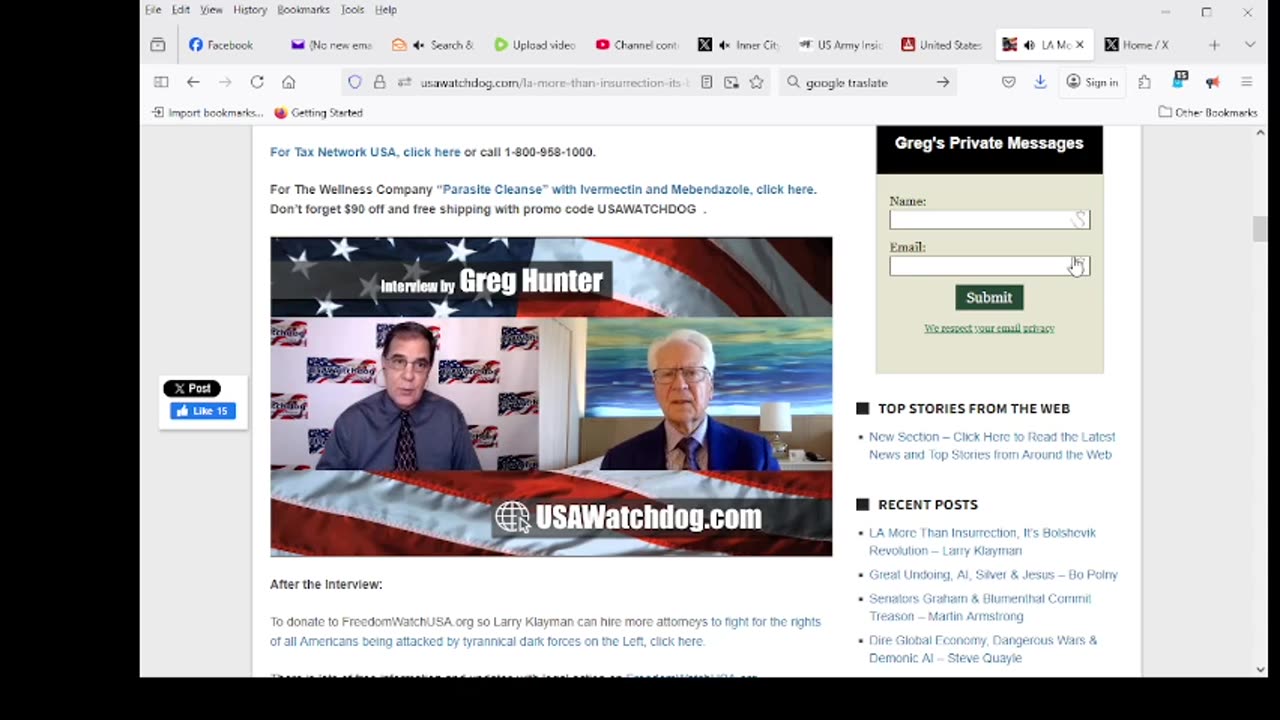Open the Pocket save icon
This screenshot has height=720, width=1280.
1008,82
